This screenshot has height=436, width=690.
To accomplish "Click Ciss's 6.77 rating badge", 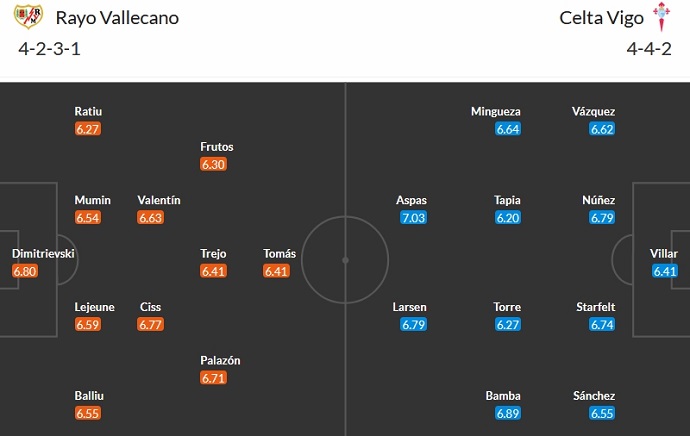I will [151, 324].
